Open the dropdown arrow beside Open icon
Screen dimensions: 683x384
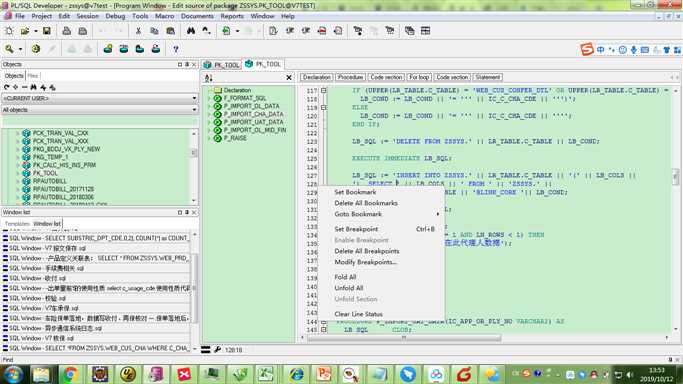point(36,31)
